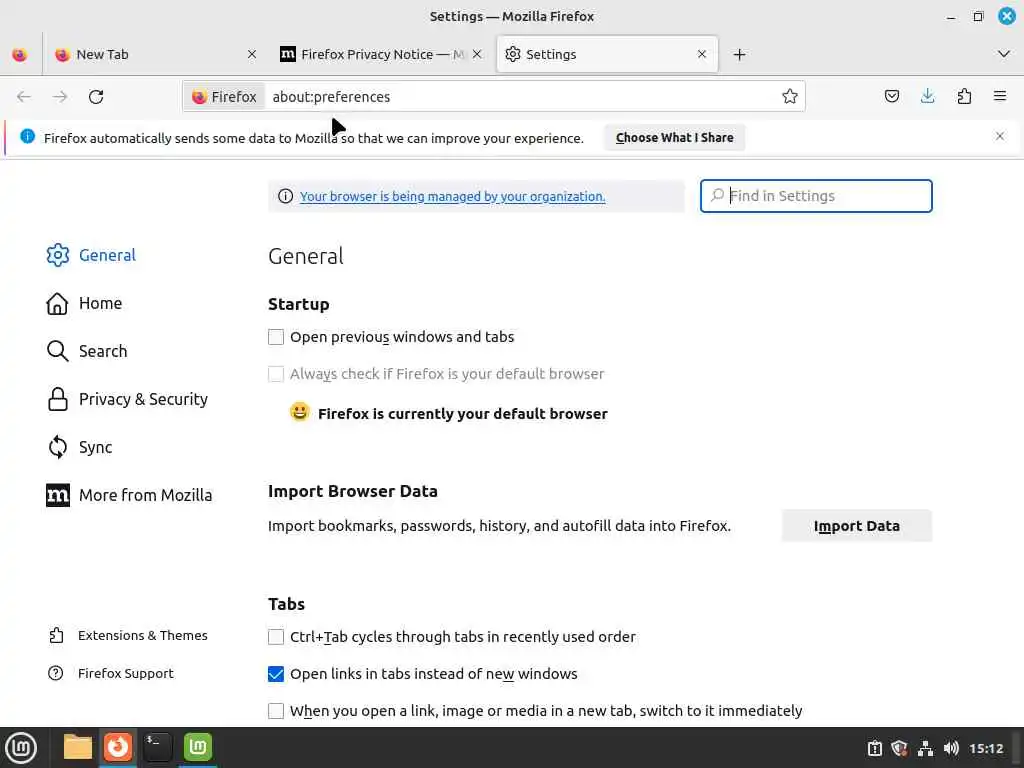Click the forward navigation arrow
This screenshot has height=768, width=1024.
pos(60,97)
